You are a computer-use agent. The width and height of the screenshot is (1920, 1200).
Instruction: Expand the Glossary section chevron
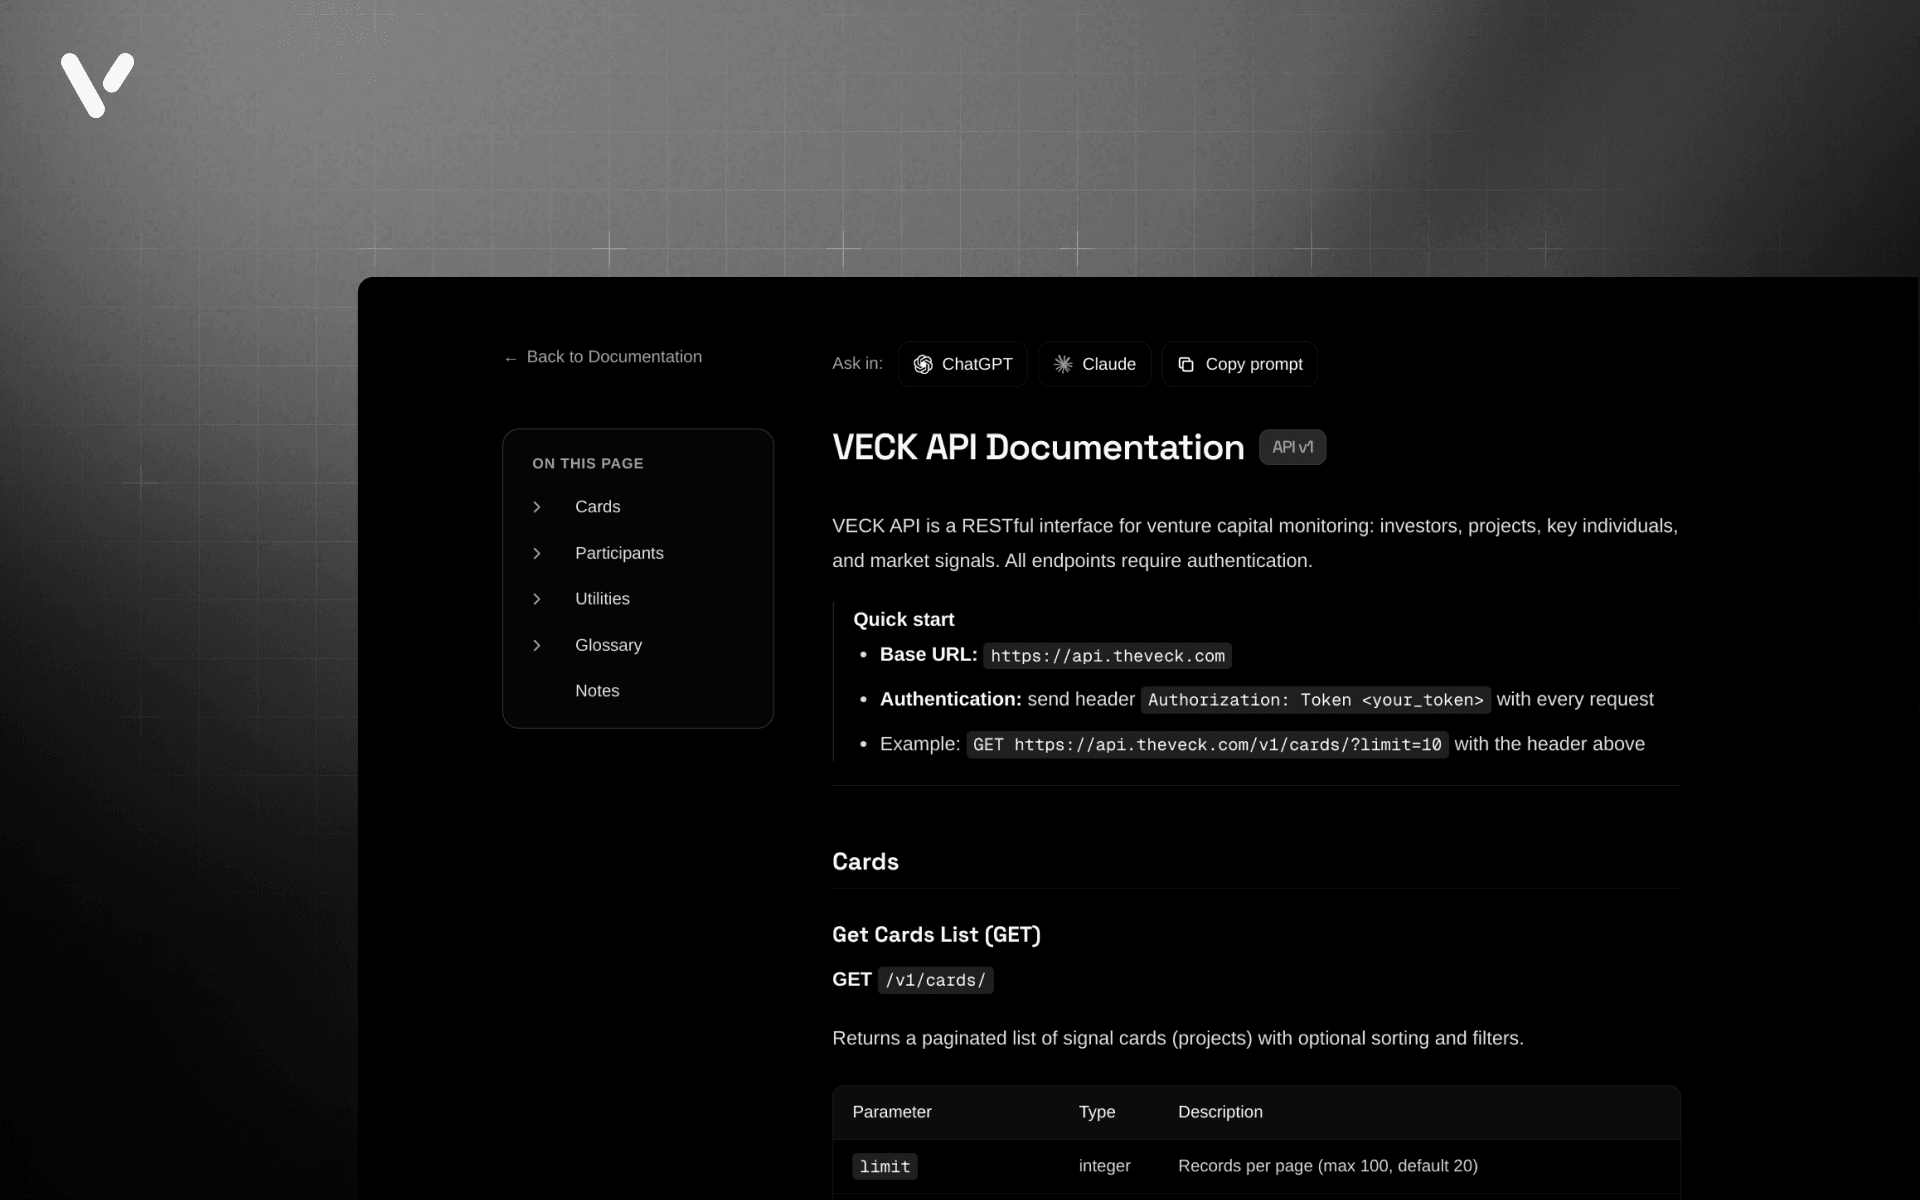tap(537, 645)
